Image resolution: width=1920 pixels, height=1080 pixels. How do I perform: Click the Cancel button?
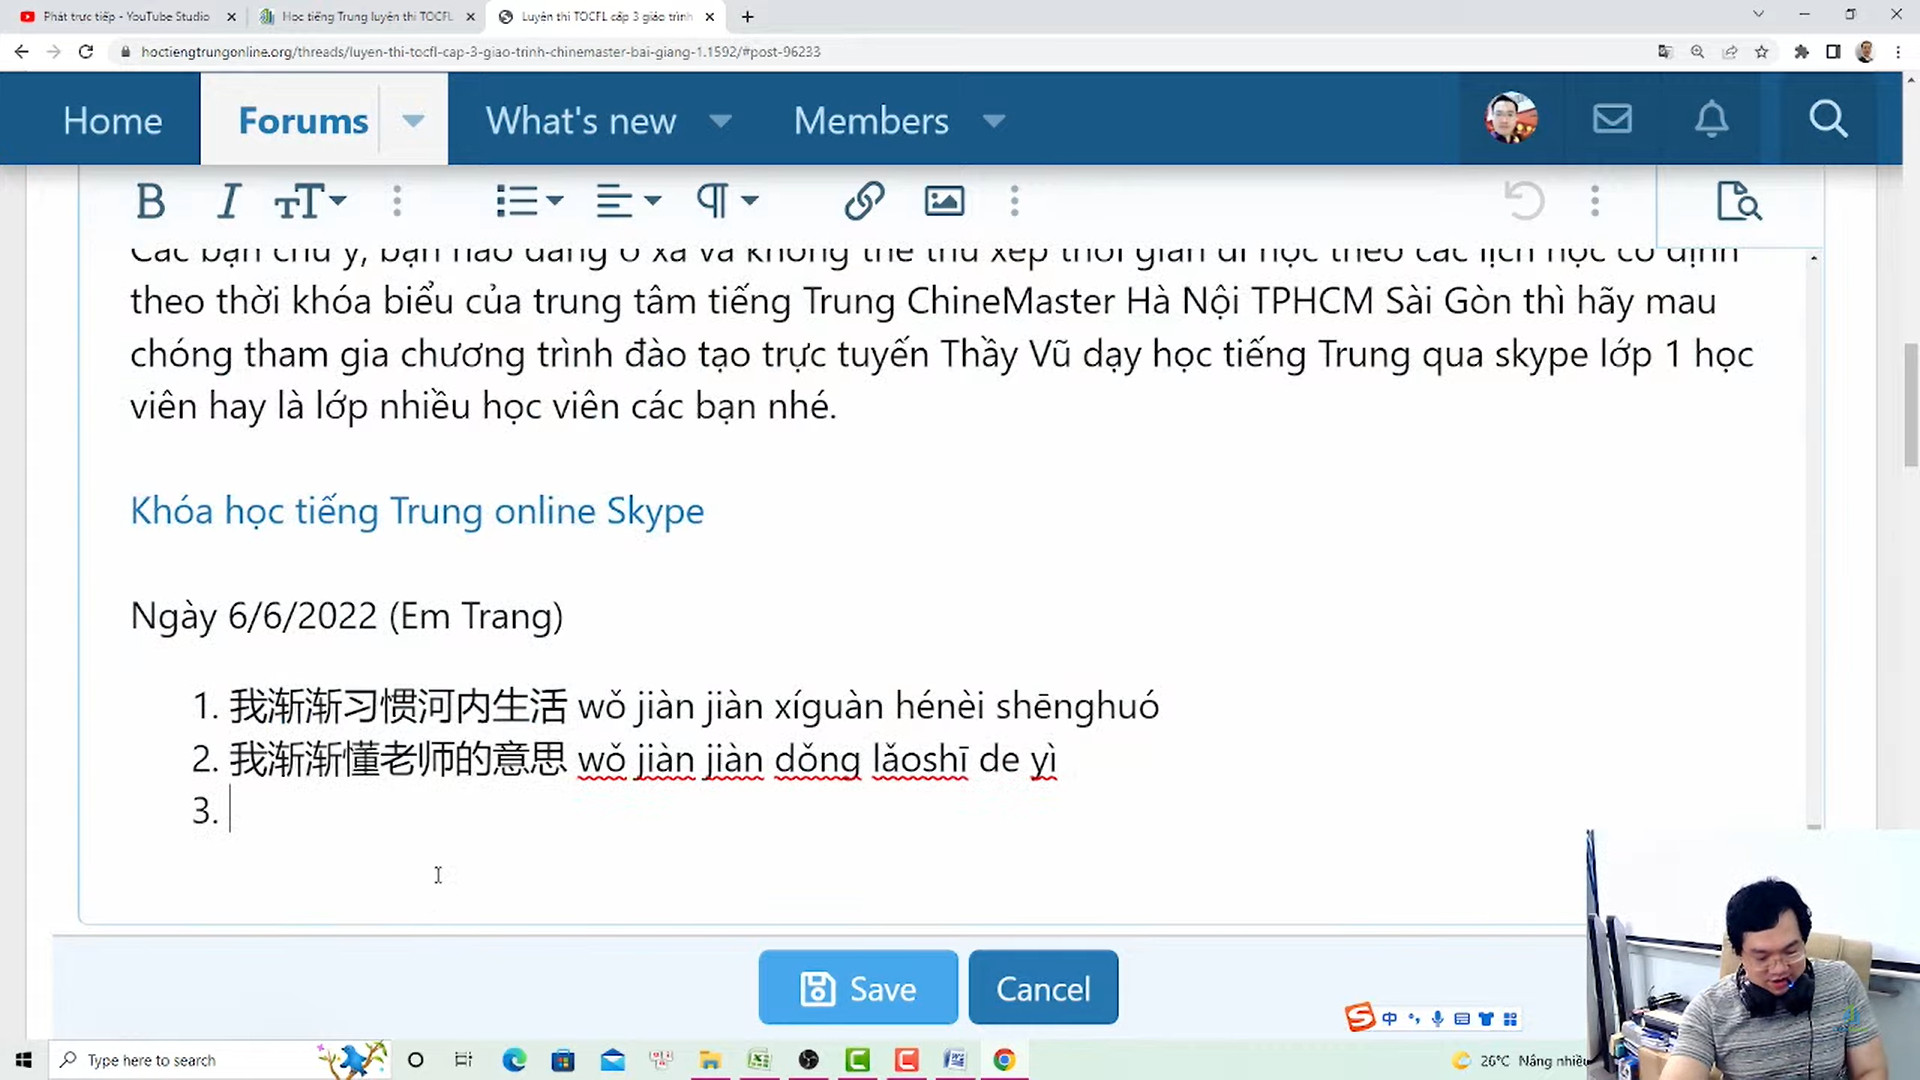[1043, 988]
